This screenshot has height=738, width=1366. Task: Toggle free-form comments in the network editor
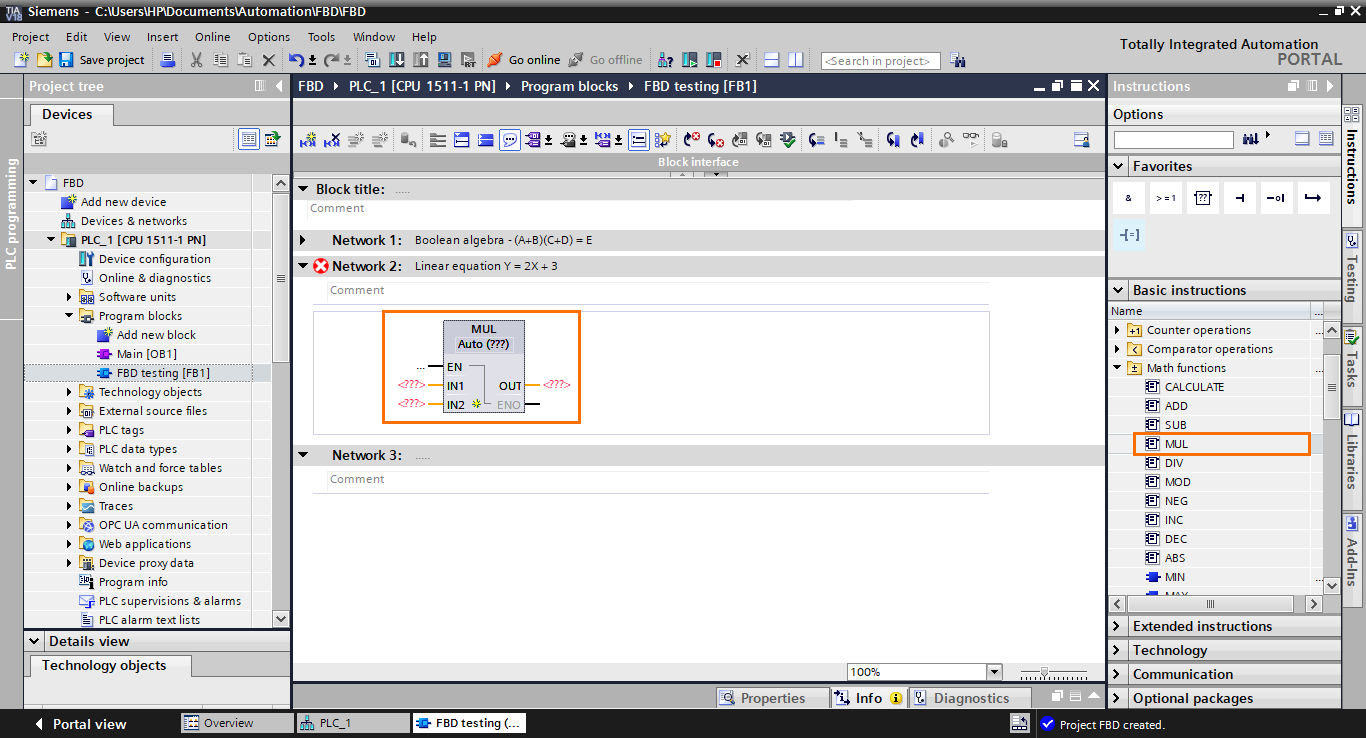tap(510, 139)
